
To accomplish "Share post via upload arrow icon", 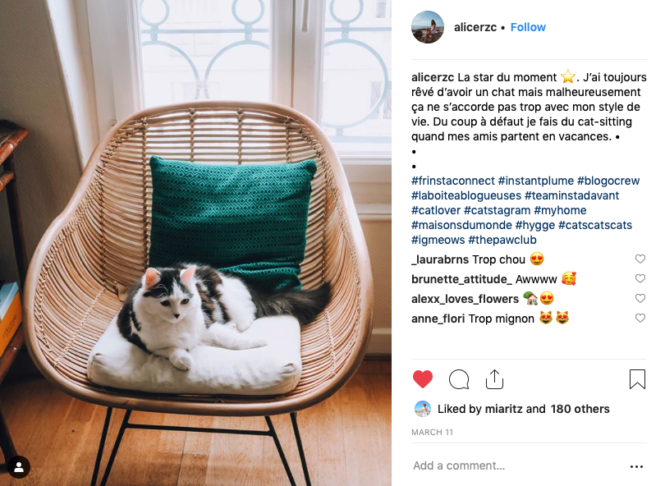I will (x=495, y=379).
